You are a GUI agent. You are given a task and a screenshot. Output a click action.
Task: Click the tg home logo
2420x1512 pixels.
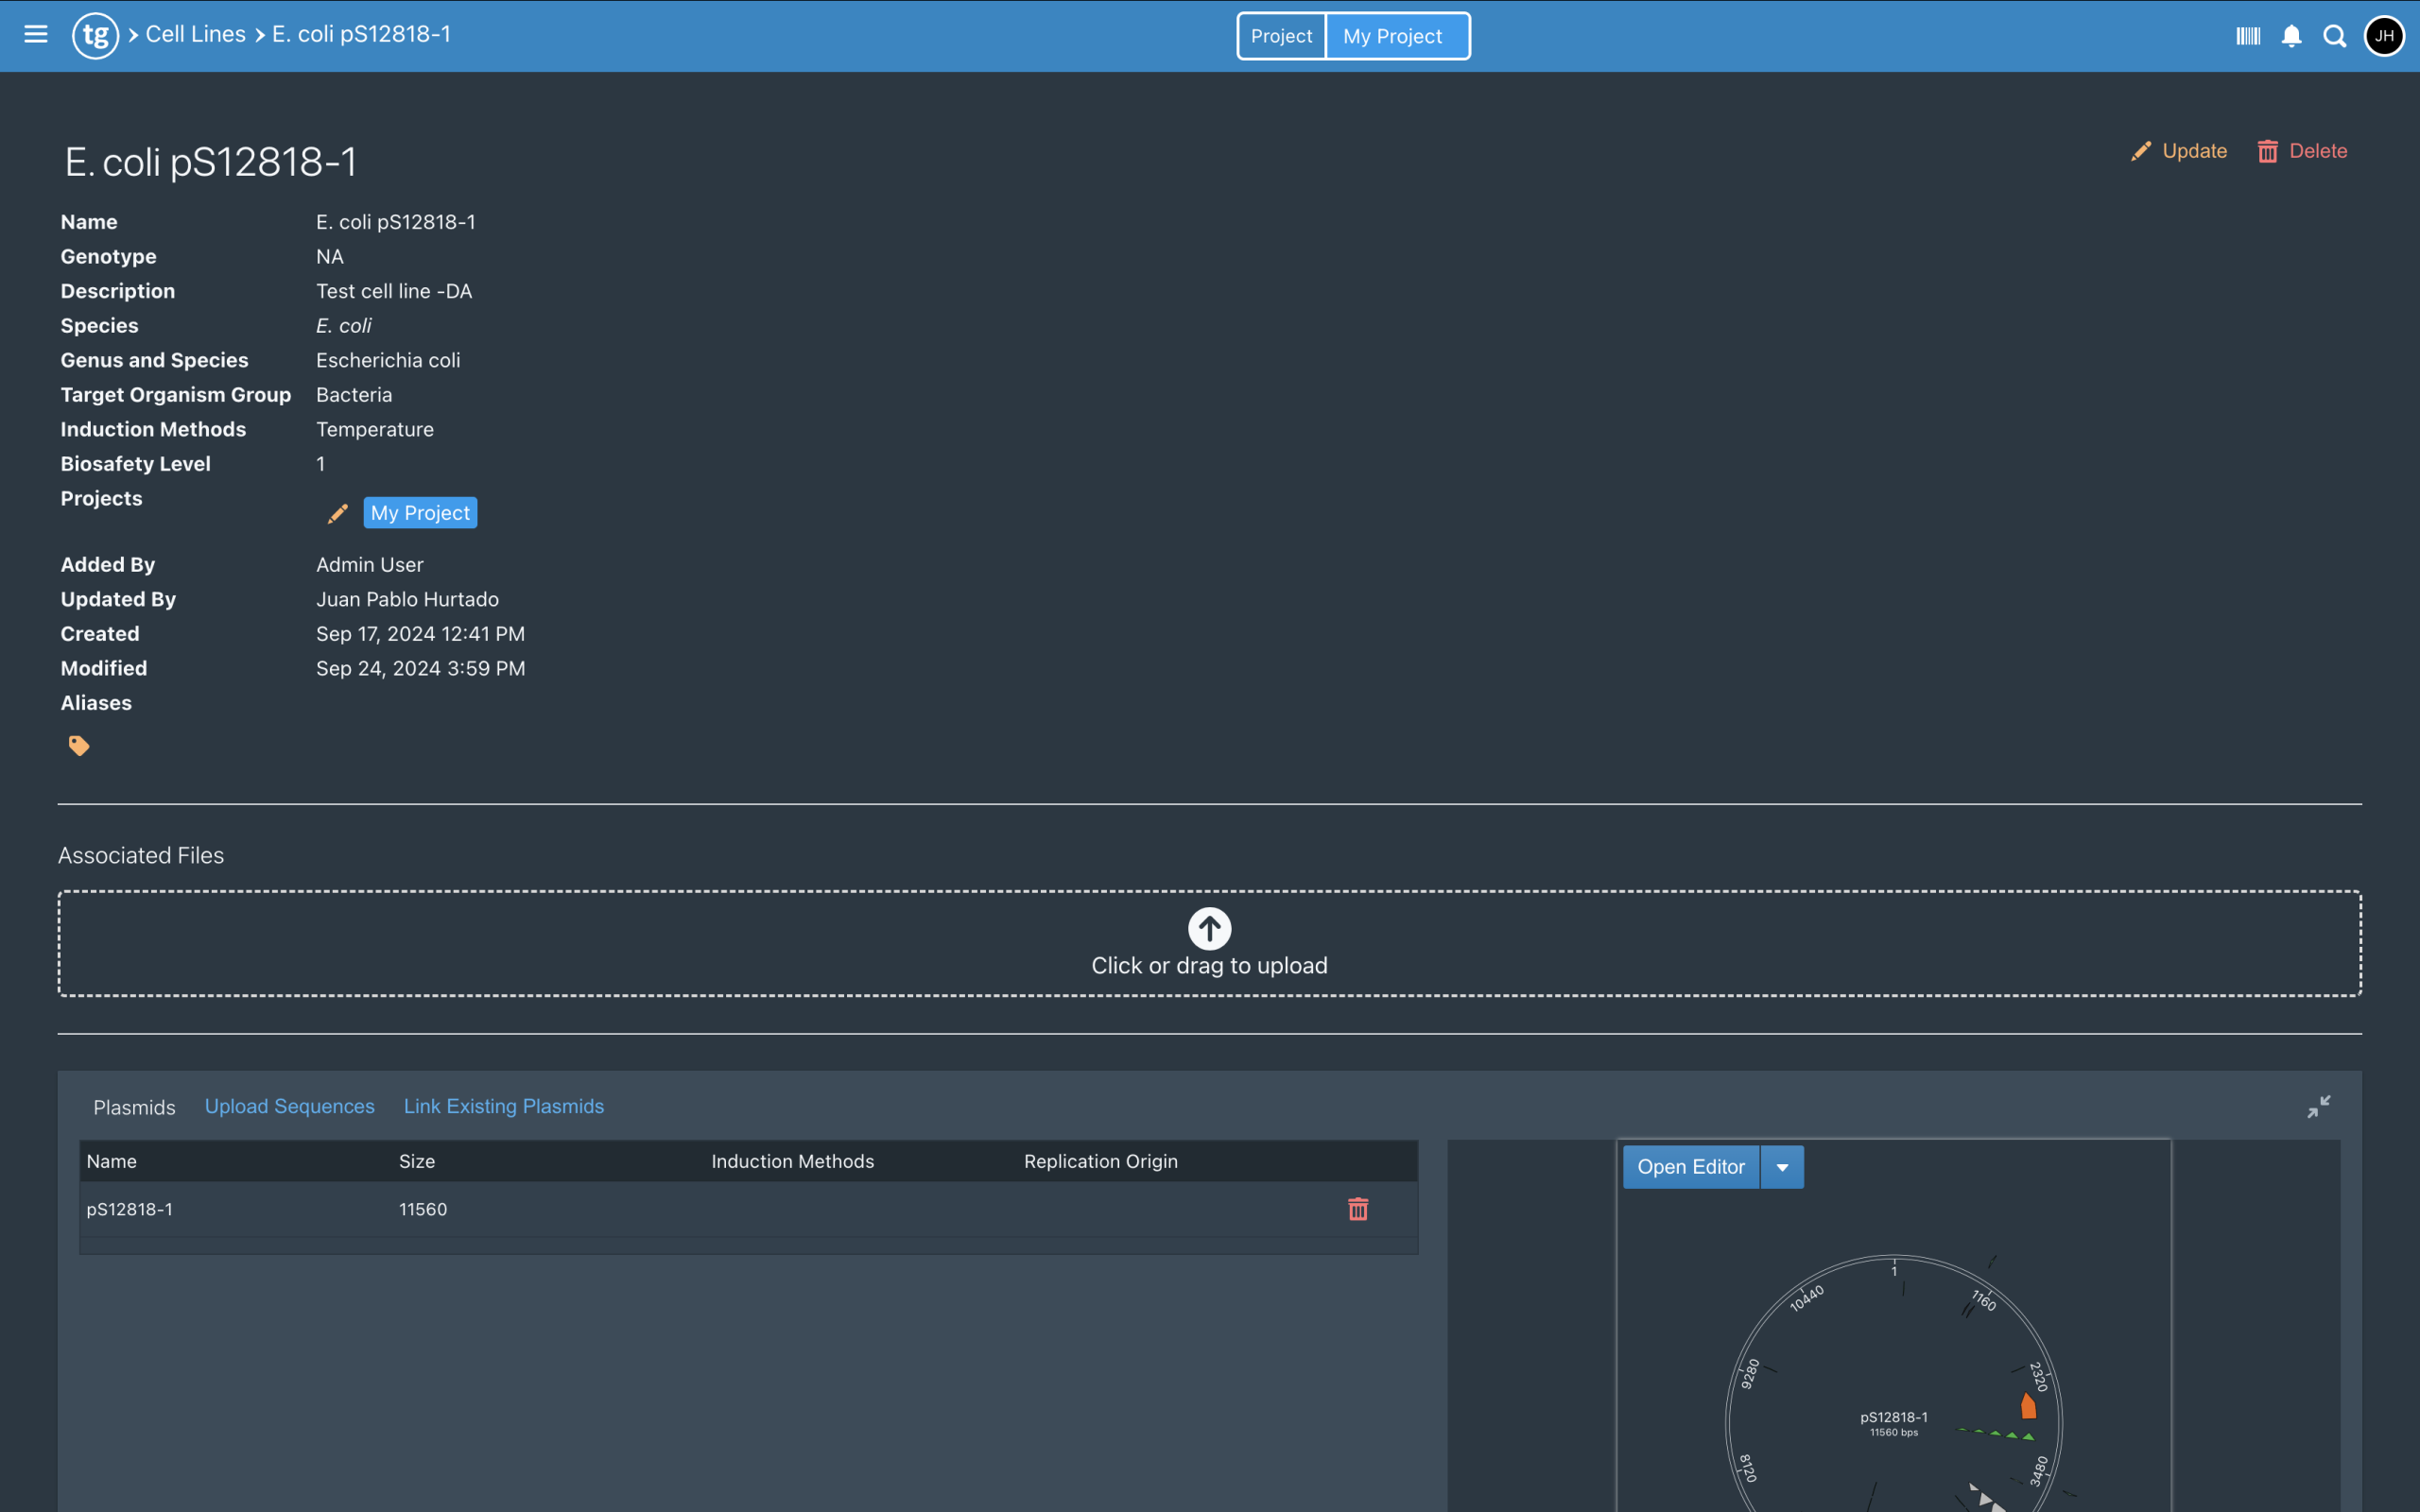click(x=95, y=35)
